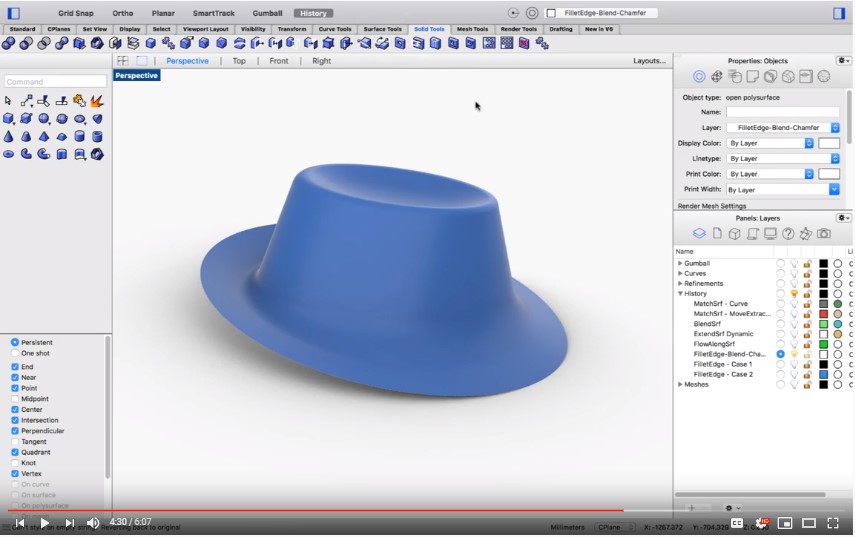Select the Ellipsoid tool
This screenshot has width=855, height=537.
80,118
